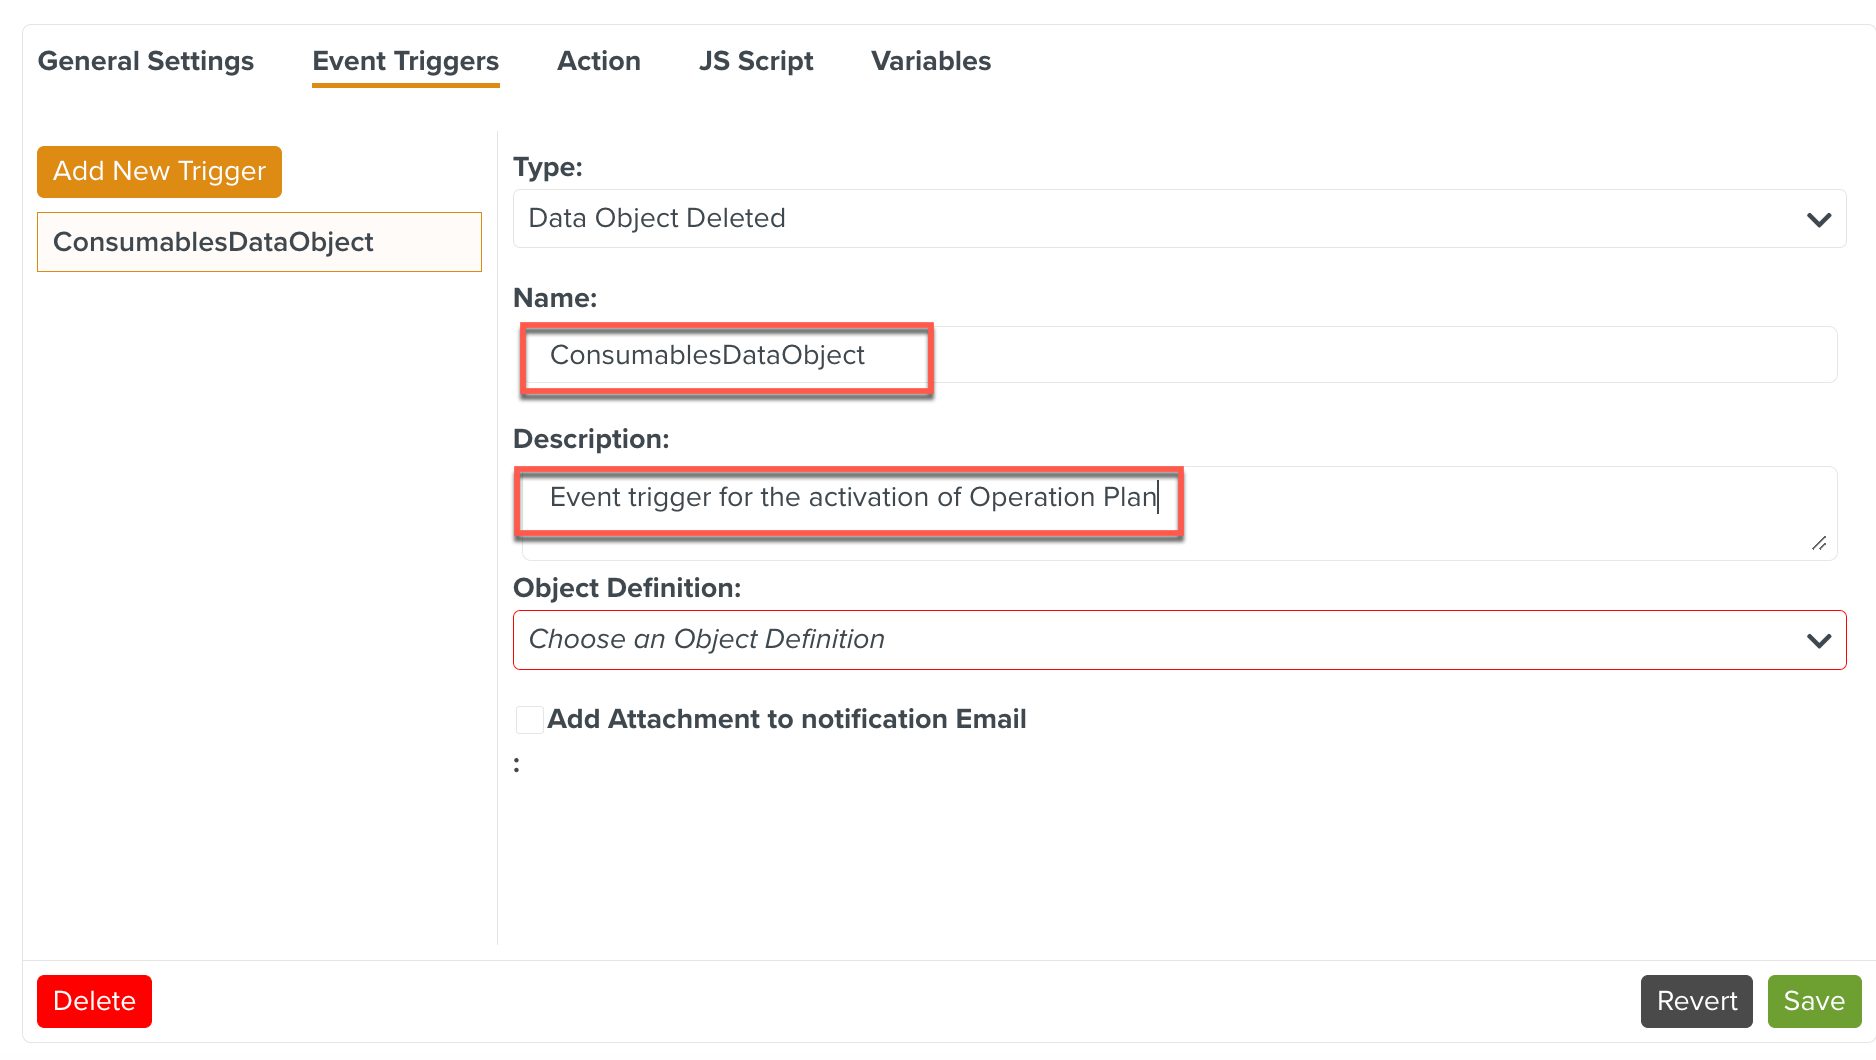Focus the Name input field

tap(1178, 355)
